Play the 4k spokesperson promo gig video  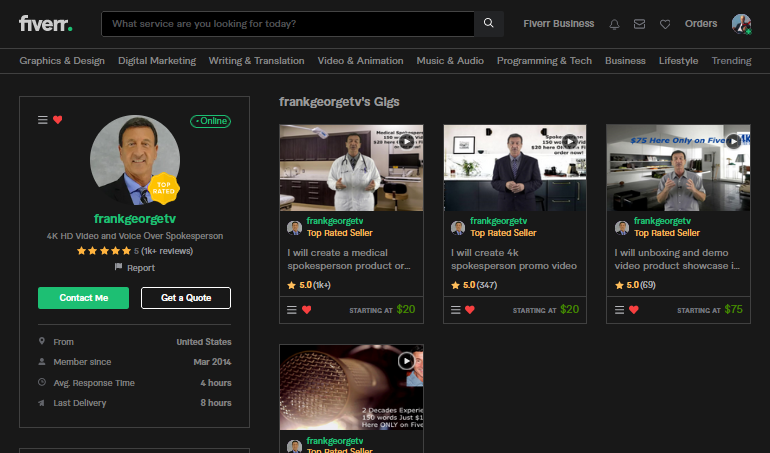[x=569, y=142]
